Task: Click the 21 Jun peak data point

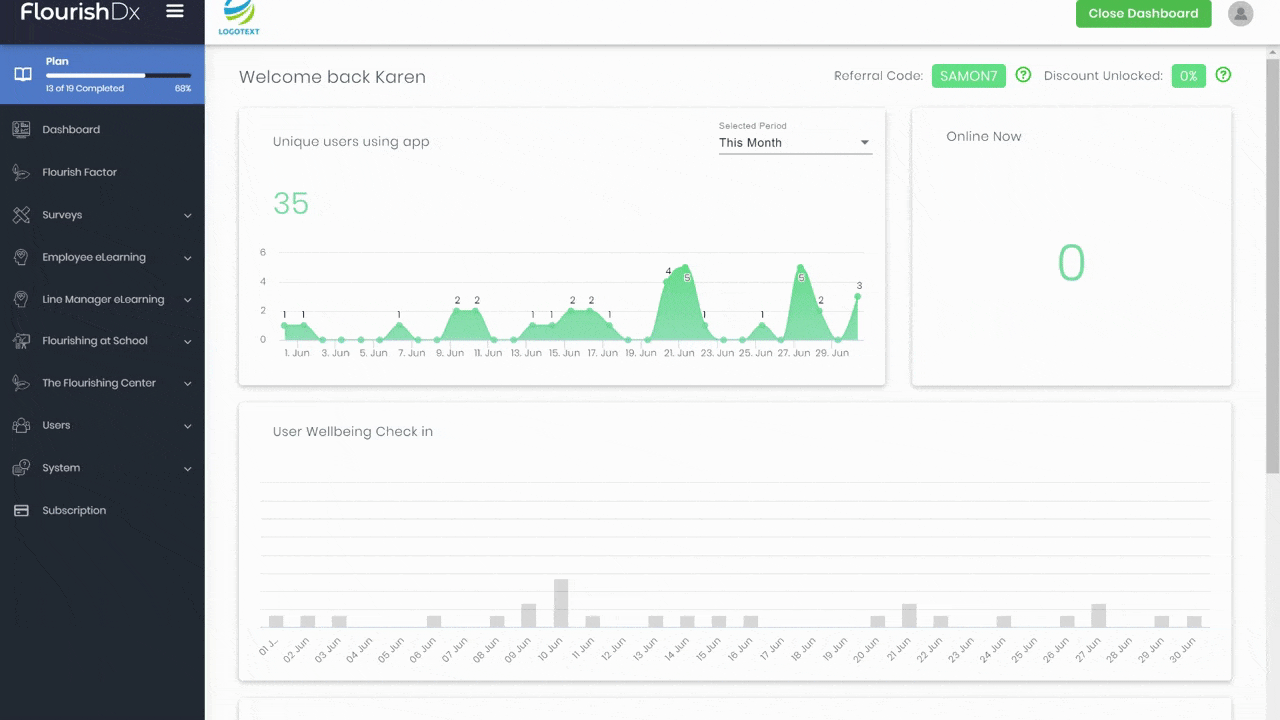Action: pyautogui.click(x=685, y=267)
